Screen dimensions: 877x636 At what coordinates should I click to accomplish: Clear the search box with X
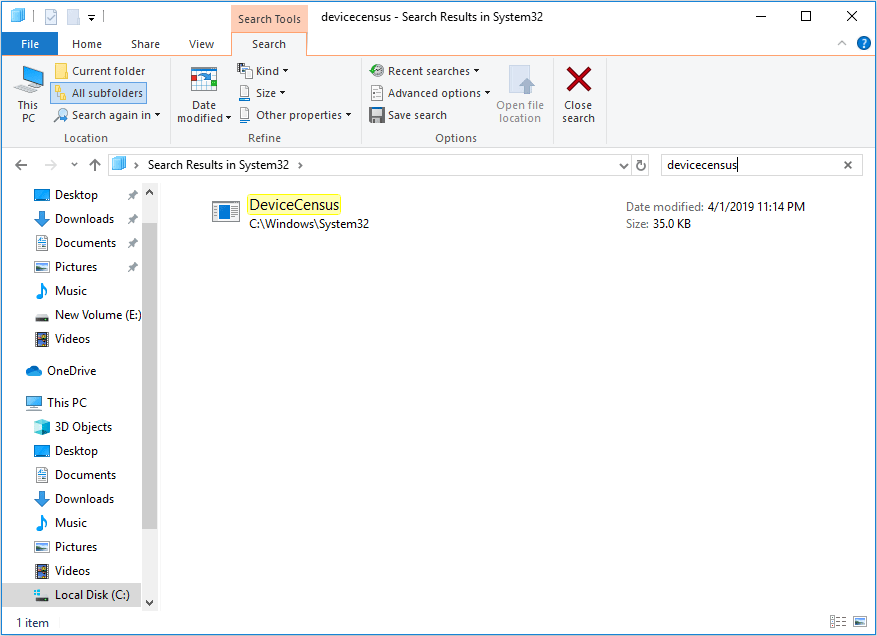click(x=848, y=165)
